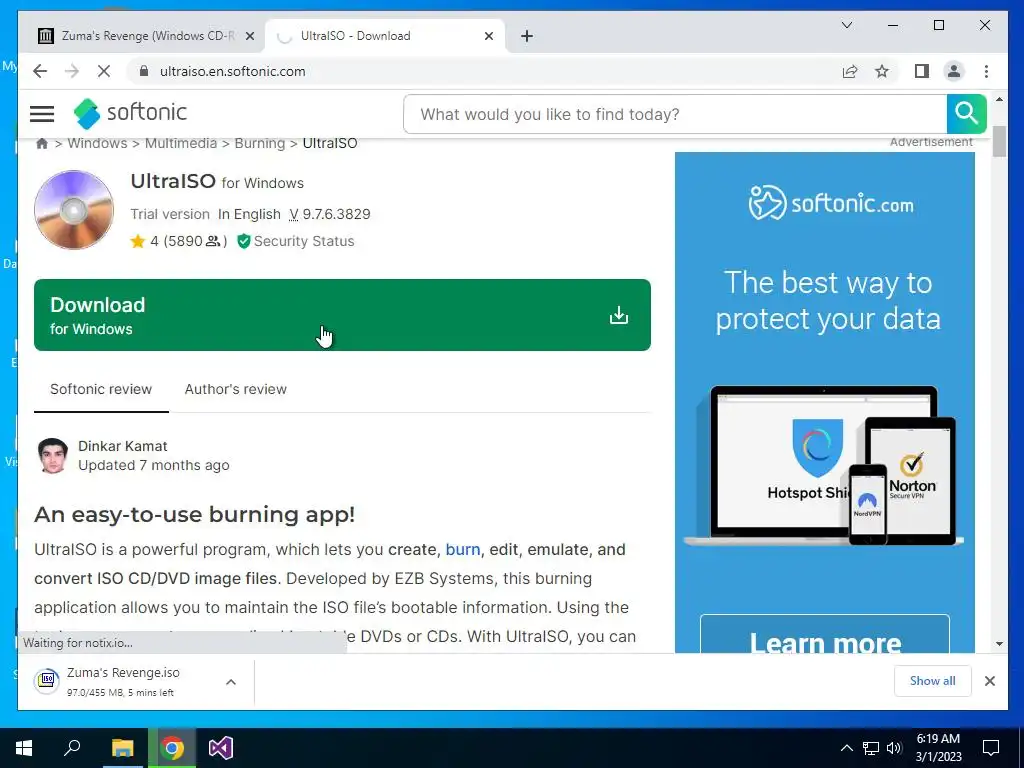Show hidden system tray icons
The image size is (1024, 768).
pos(846,748)
